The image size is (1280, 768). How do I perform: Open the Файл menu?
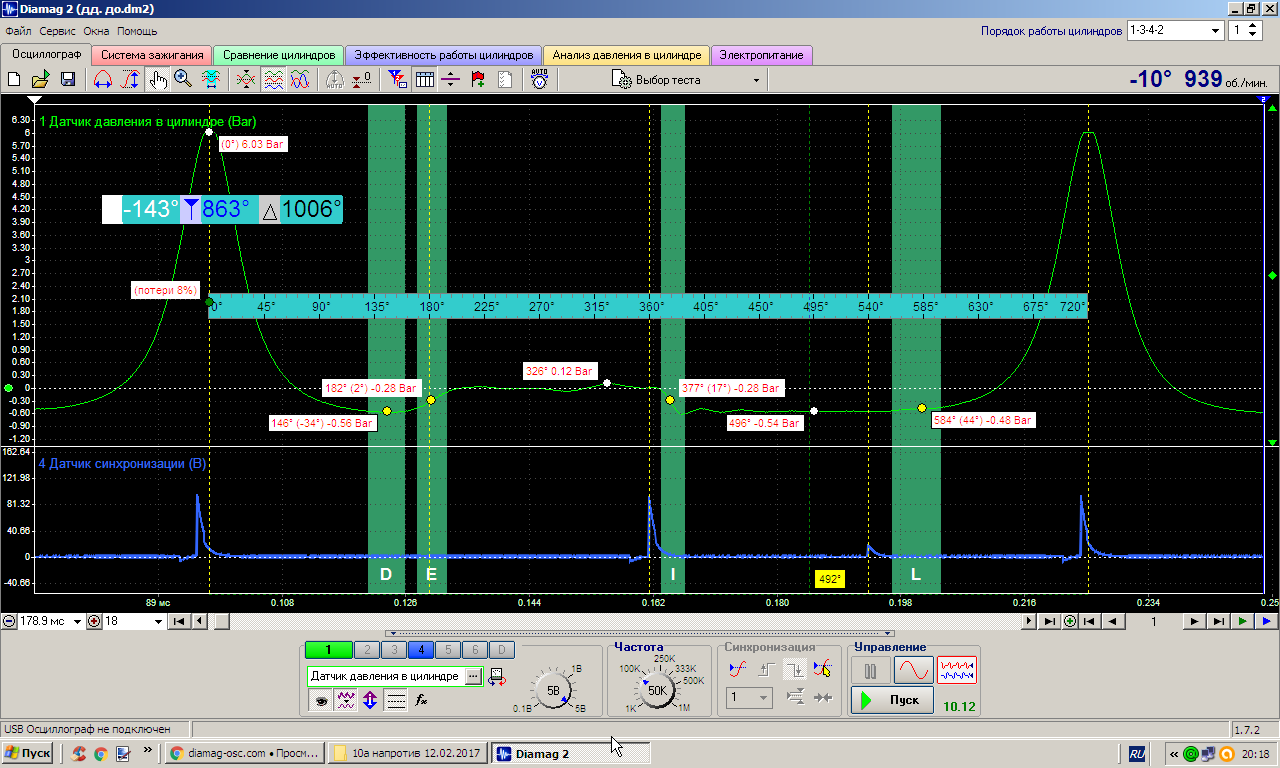pos(18,31)
